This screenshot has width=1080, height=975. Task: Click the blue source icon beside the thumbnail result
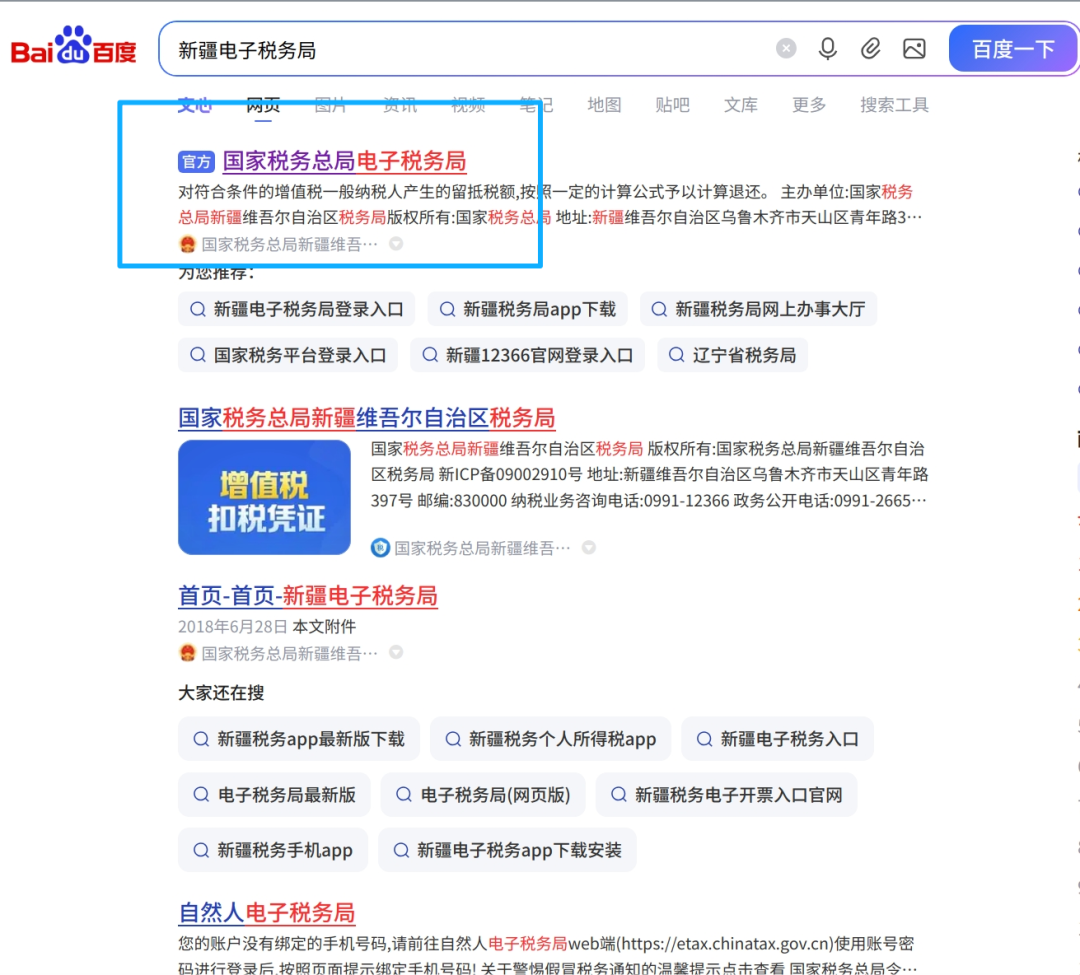pos(380,548)
